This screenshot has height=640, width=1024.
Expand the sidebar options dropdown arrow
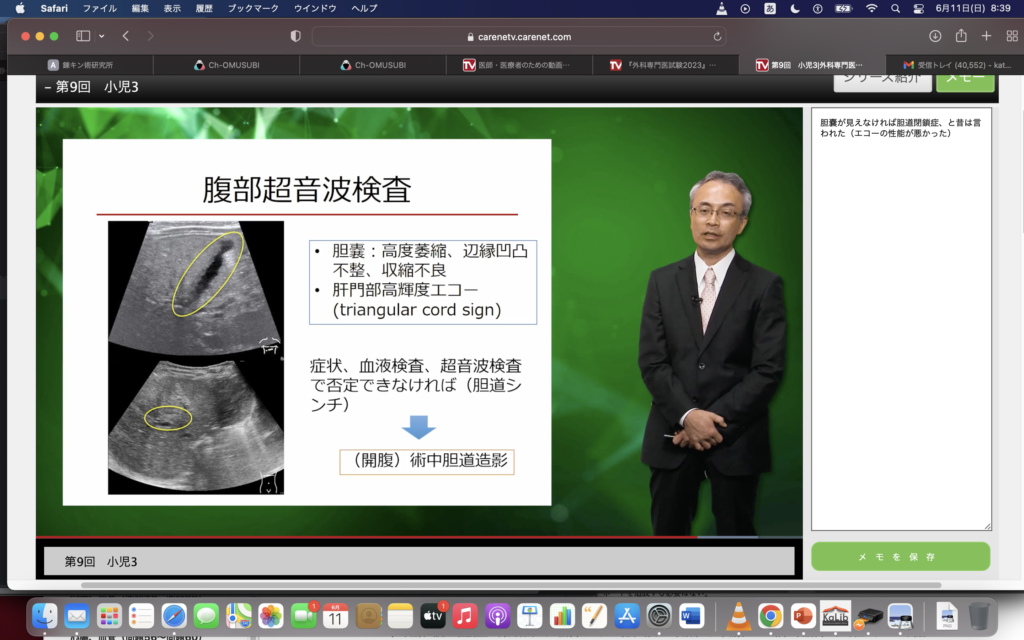[102, 36]
